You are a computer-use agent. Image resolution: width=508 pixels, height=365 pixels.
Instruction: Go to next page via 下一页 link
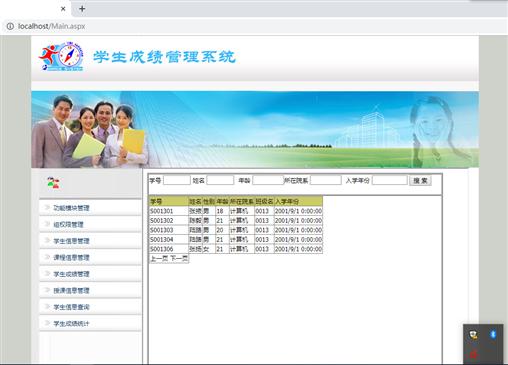point(179,259)
